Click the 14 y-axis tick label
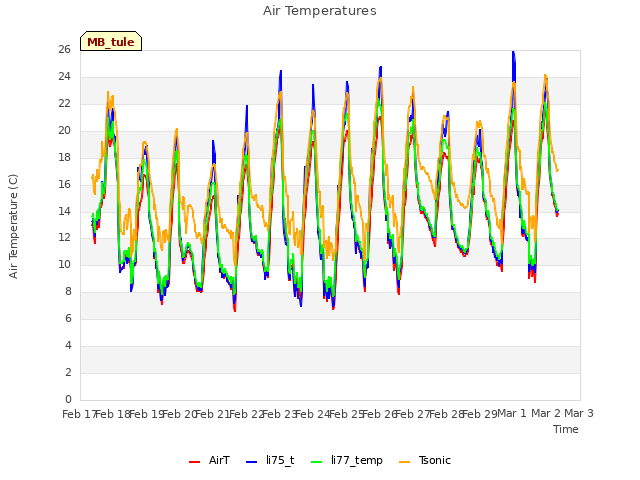 [x=64, y=211]
